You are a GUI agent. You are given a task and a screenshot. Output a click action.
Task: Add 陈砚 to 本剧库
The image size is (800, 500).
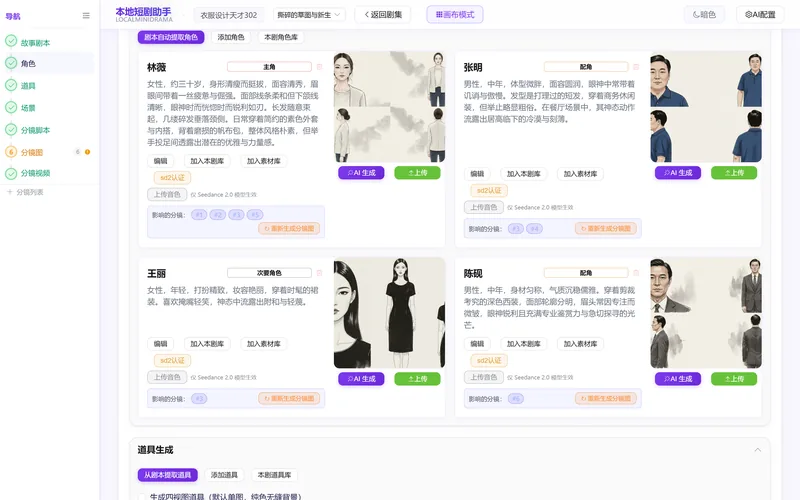pyautogui.click(x=523, y=344)
